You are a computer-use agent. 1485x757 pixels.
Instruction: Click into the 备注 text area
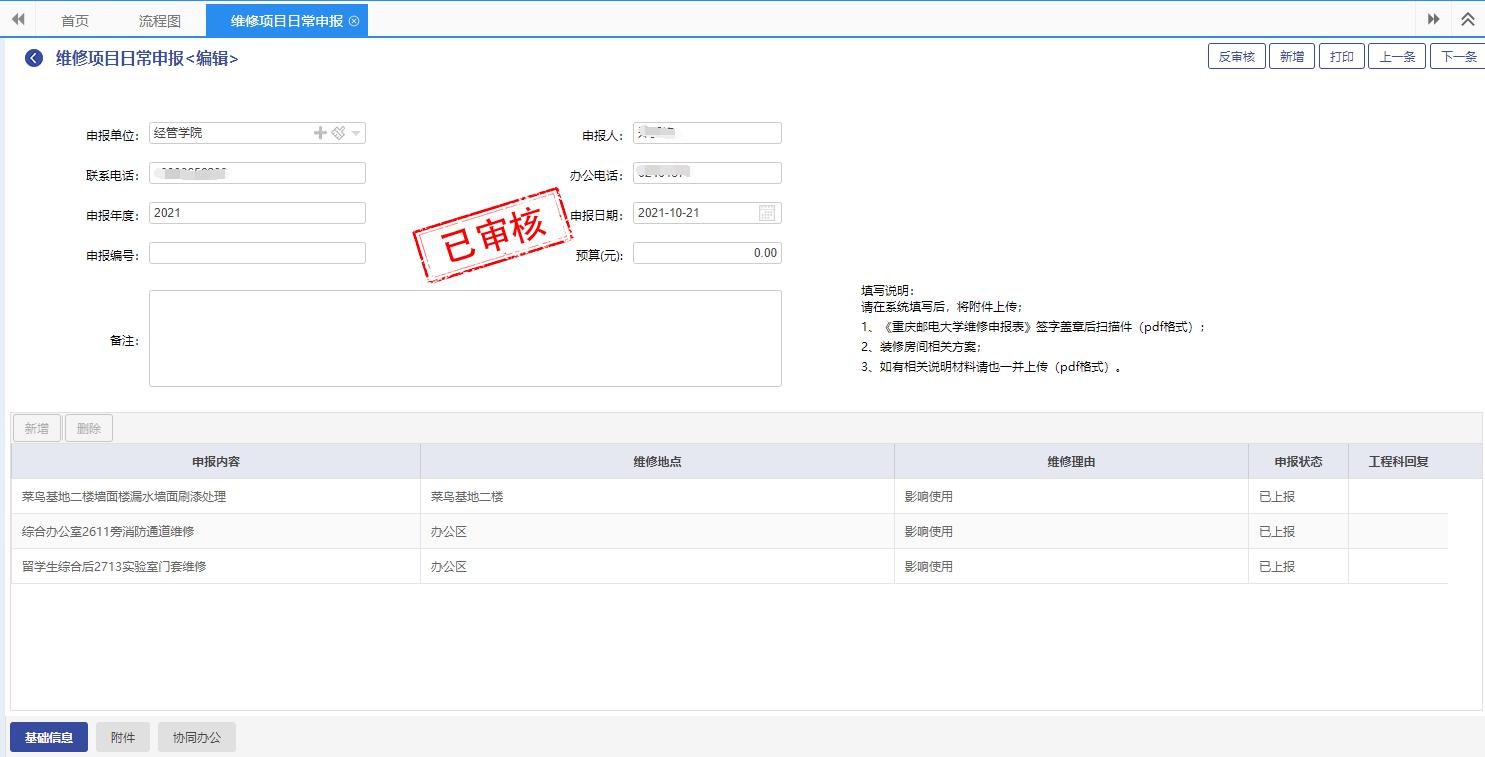click(x=465, y=338)
